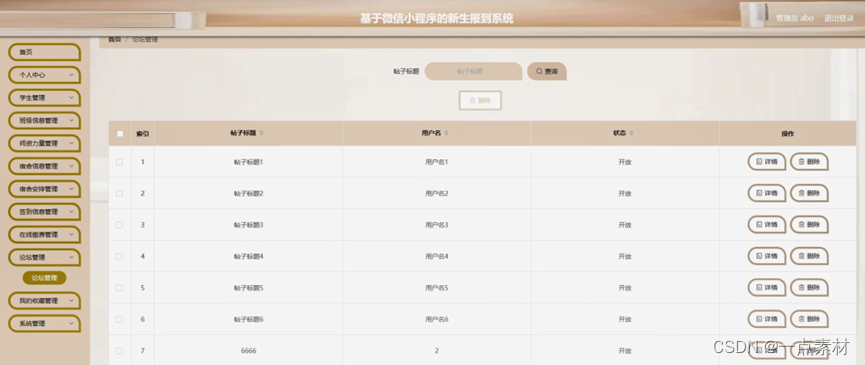The image size is (865, 365).
Task: Open 详情 for row 帖子标题1
Action: 767,162
